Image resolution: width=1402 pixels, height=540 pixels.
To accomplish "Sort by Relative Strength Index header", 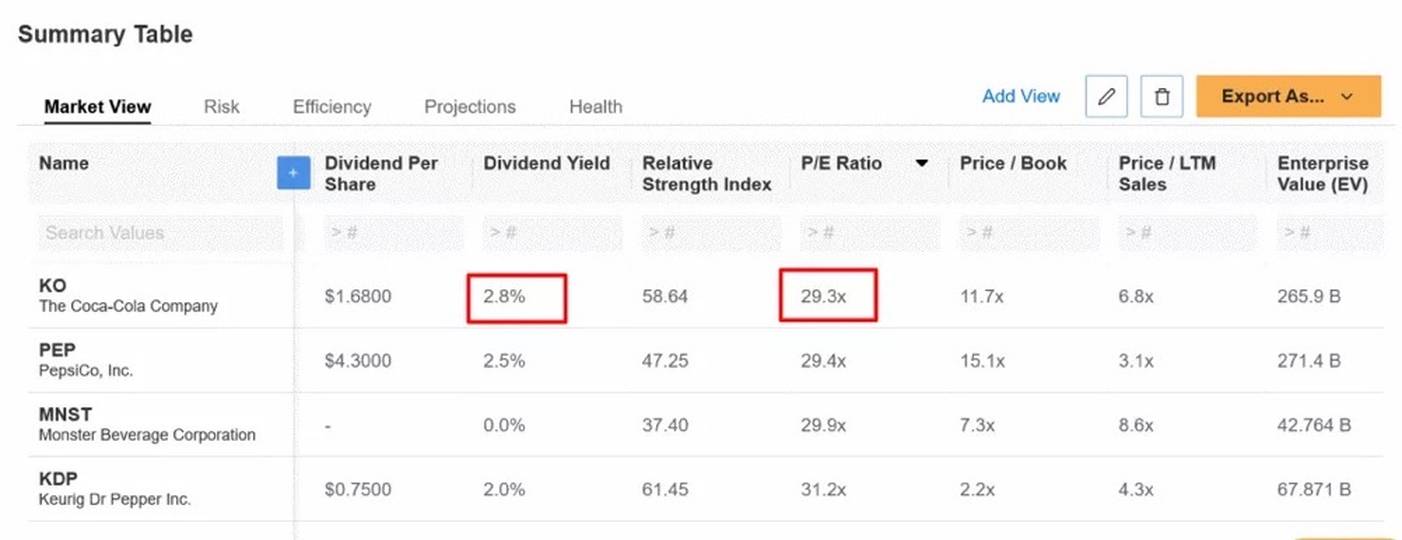I will point(706,174).
